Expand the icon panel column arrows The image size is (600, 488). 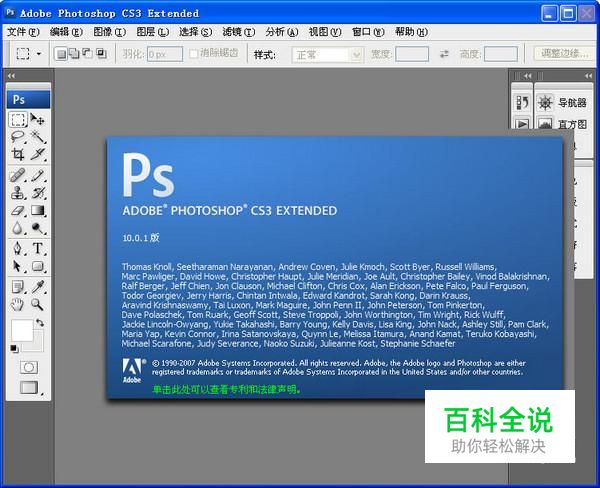528,76
